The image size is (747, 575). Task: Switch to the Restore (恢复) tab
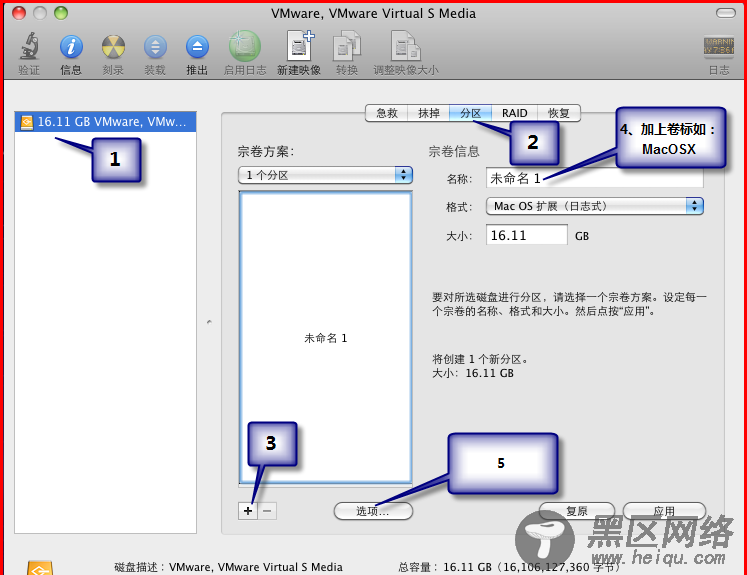click(559, 113)
